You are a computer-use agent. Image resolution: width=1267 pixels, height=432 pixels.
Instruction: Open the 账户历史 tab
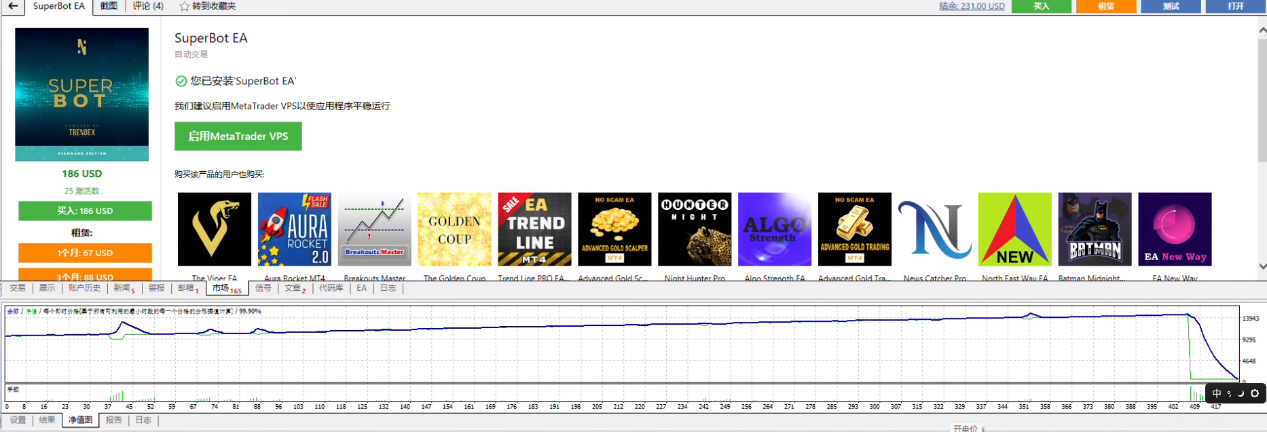point(84,288)
